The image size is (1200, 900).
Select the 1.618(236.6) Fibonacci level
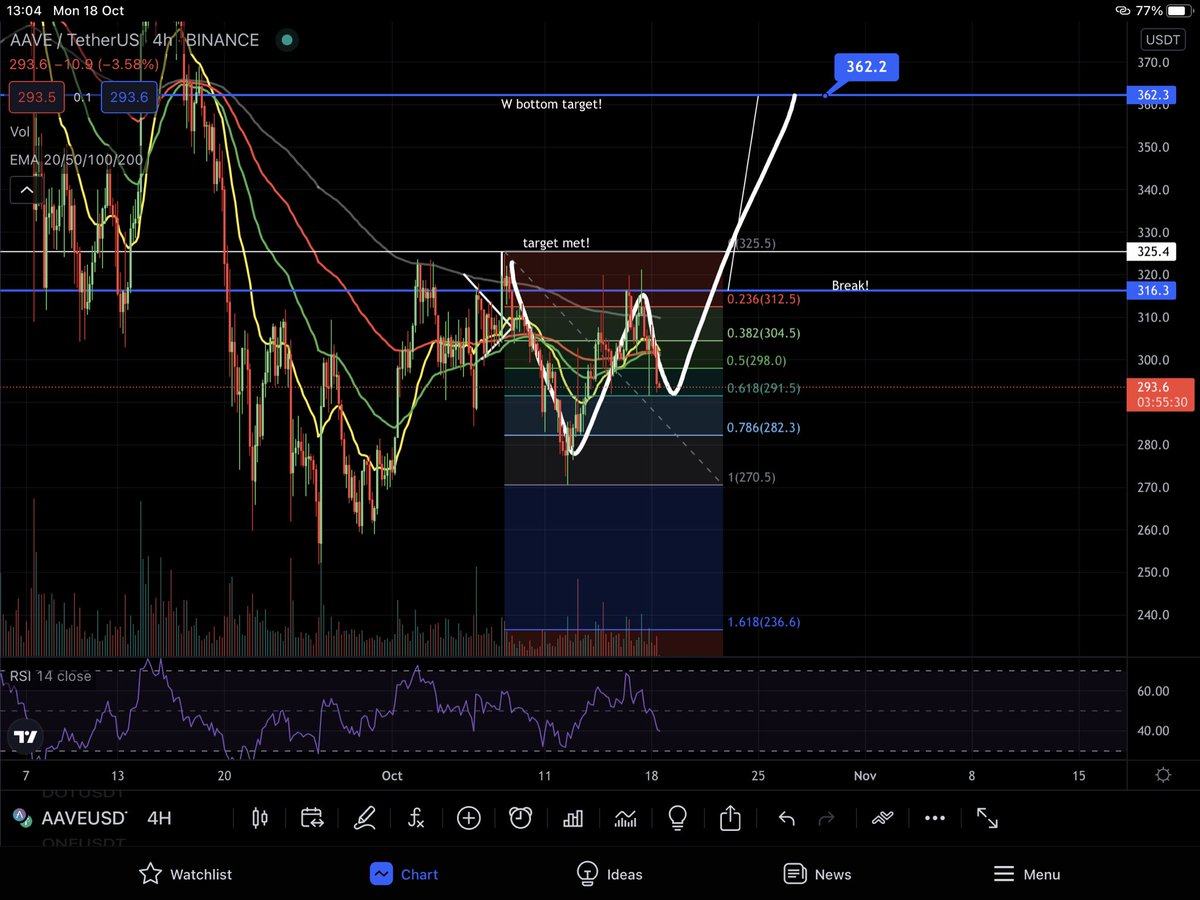pyautogui.click(x=764, y=622)
